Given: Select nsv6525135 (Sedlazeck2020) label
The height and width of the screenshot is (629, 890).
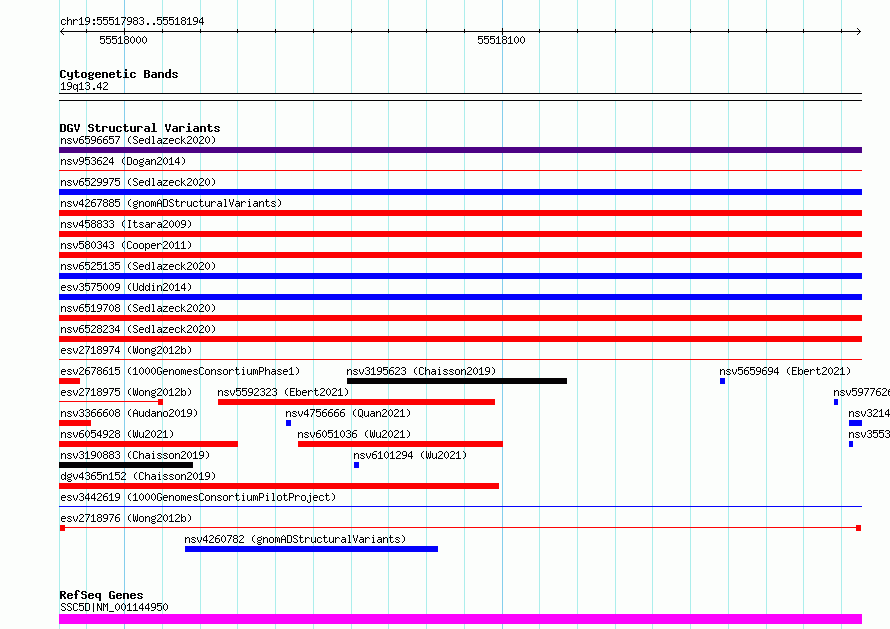Looking at the screenshot, I should point(138,266).
